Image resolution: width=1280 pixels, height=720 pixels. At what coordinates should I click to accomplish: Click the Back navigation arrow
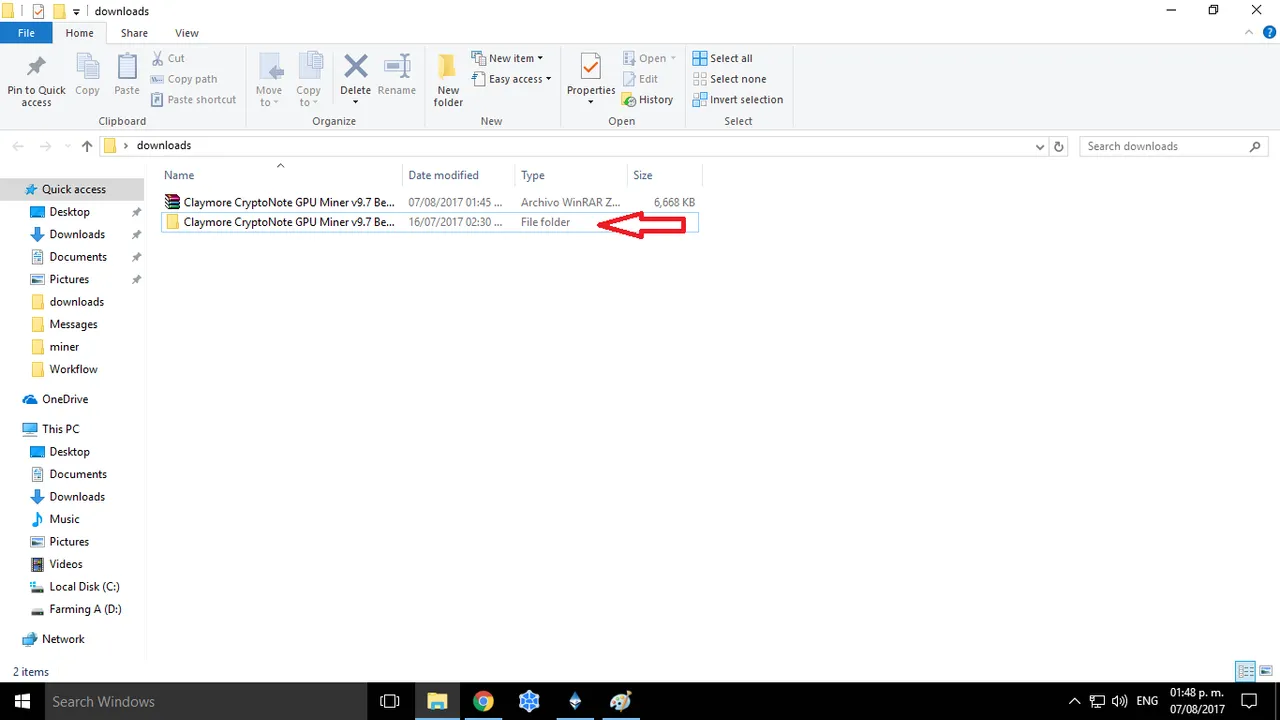coord(18,146)
